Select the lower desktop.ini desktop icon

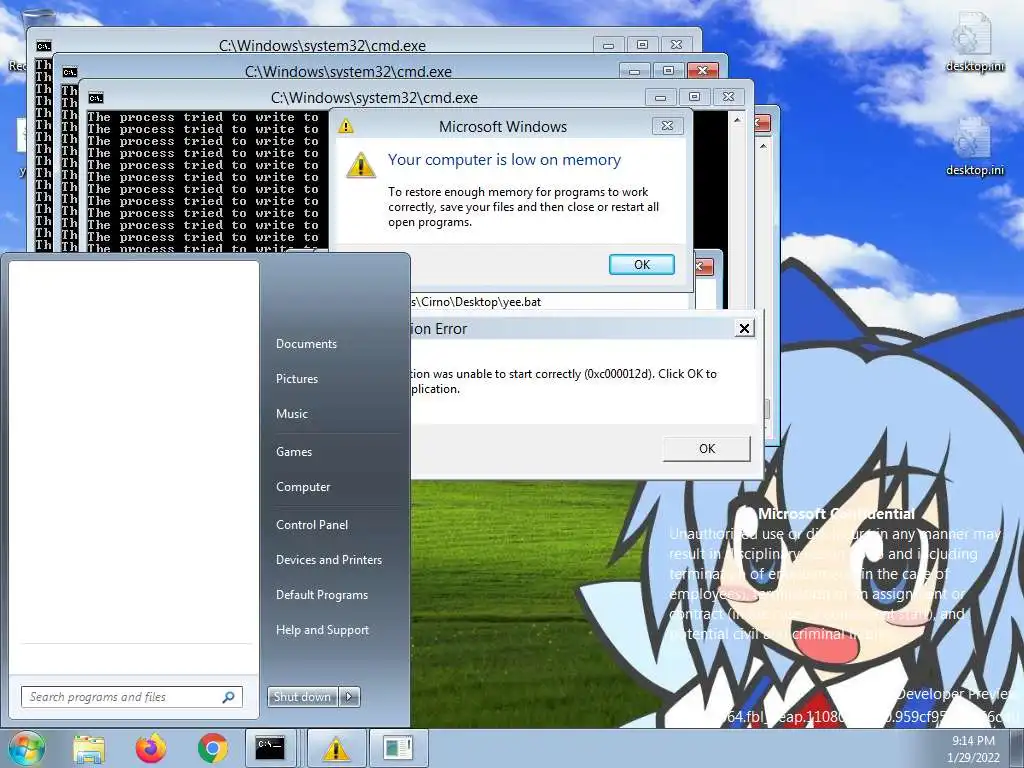click(x=974, y=147)
